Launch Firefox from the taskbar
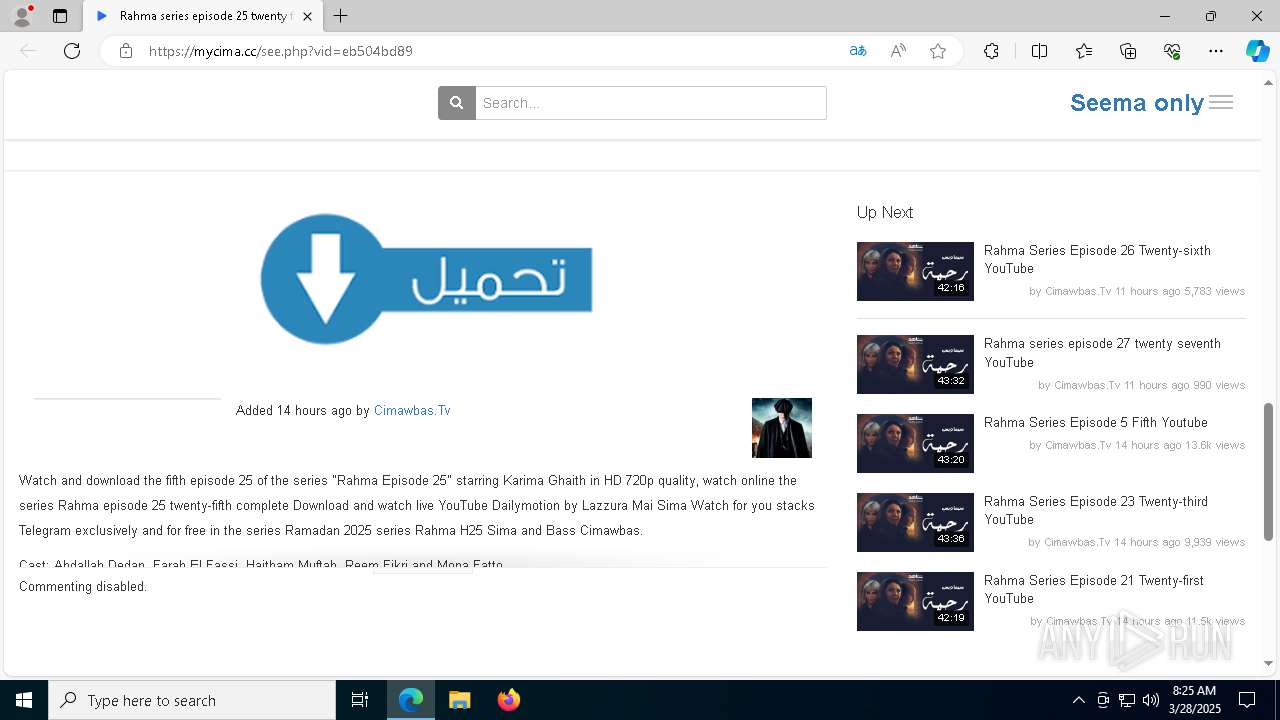Viewport: 1280px width, 720px height. pos(508,700)
